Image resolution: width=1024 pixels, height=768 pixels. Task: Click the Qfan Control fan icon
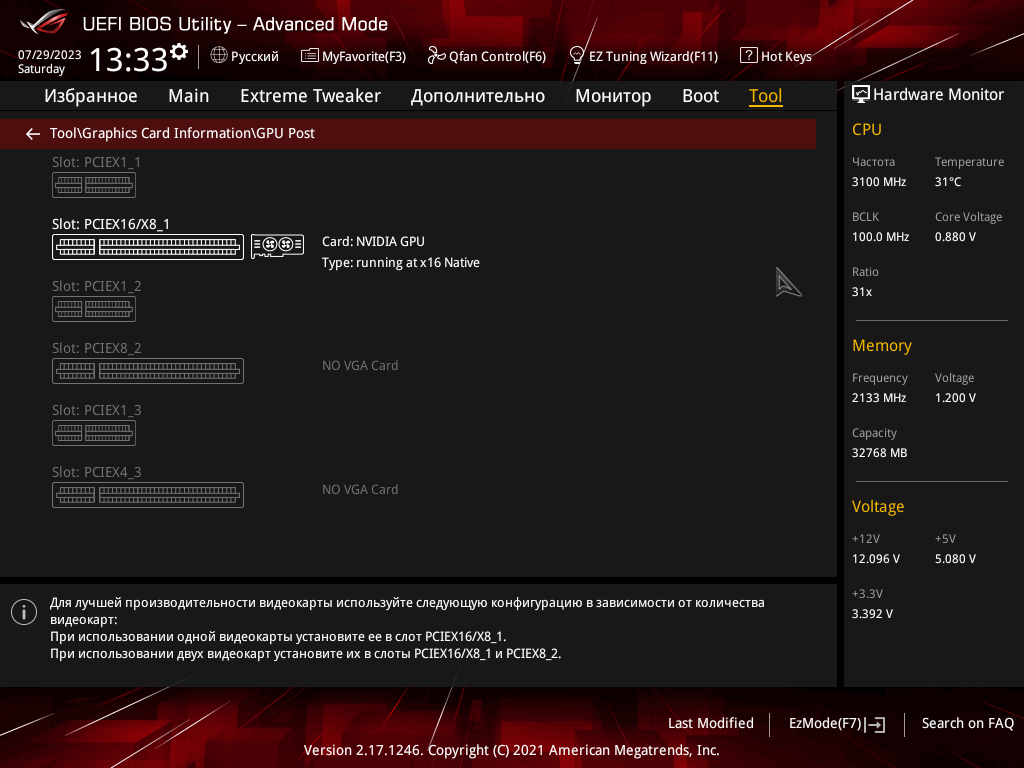436,56
